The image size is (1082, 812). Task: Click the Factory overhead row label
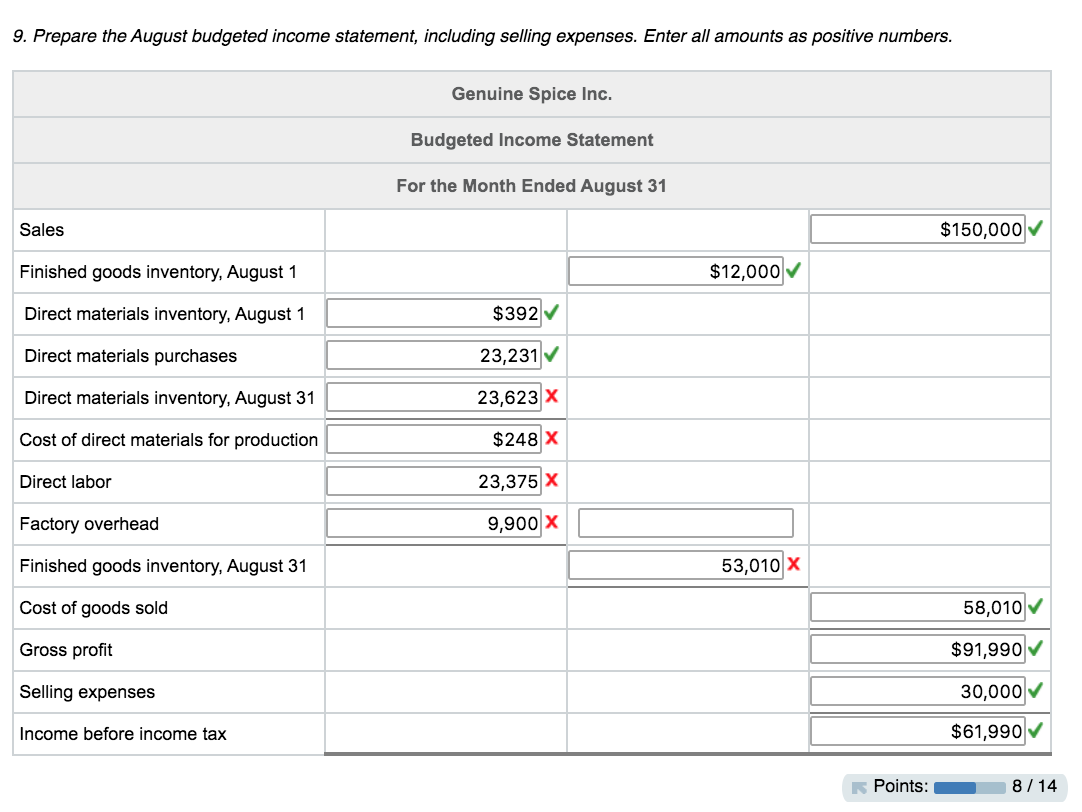coord(89,524)
